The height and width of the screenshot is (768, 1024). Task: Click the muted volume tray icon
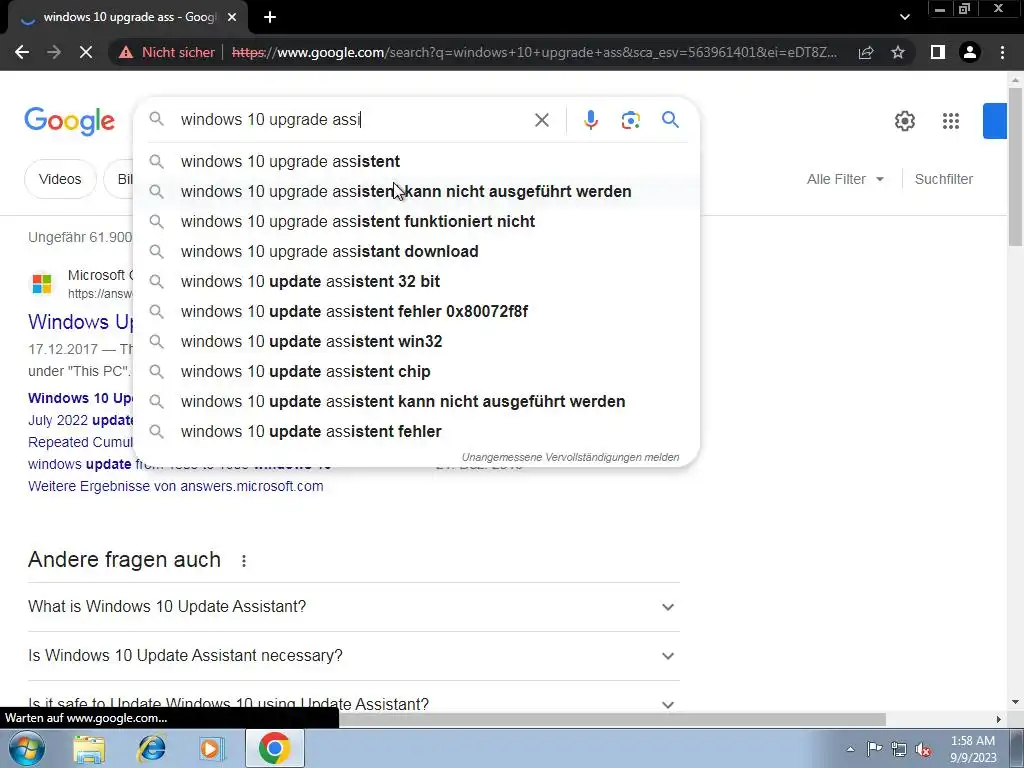pos(923,749)
